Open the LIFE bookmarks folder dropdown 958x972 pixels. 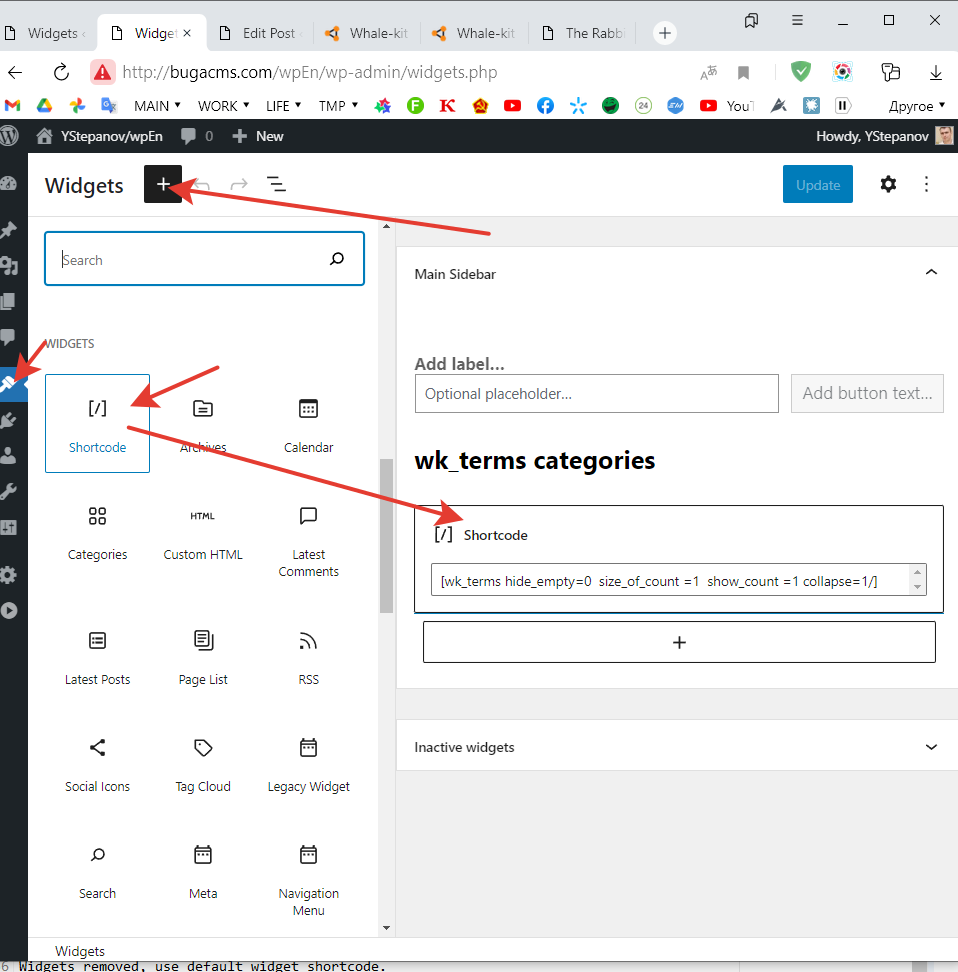click(x=283, y=106)
